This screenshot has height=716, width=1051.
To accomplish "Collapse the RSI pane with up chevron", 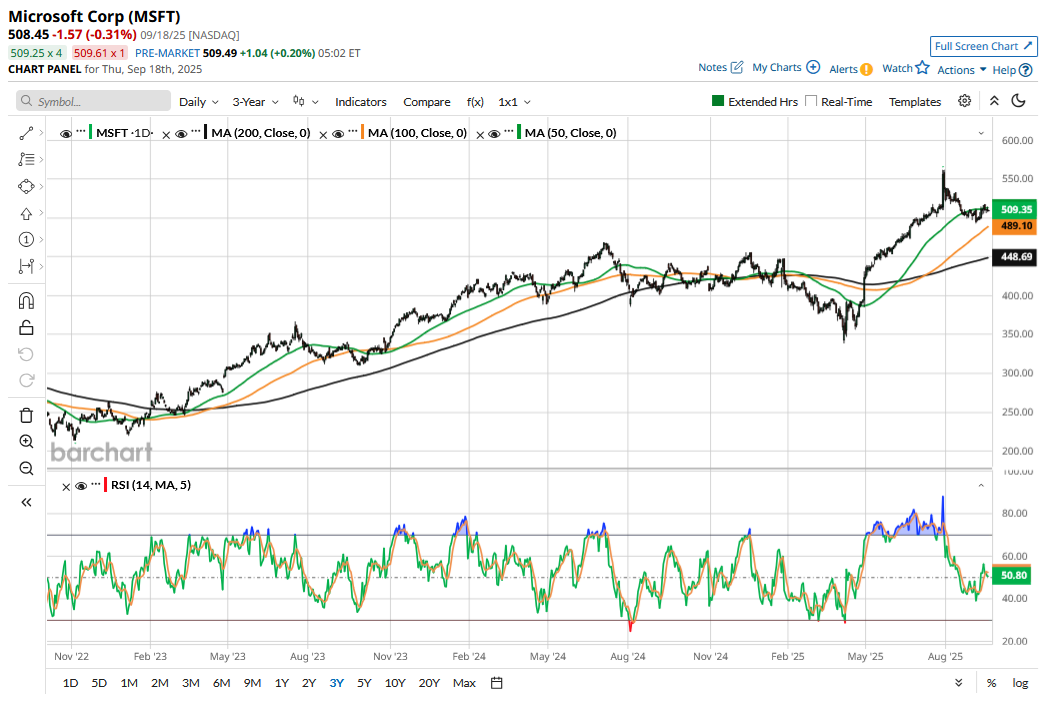I will [981, 485].
